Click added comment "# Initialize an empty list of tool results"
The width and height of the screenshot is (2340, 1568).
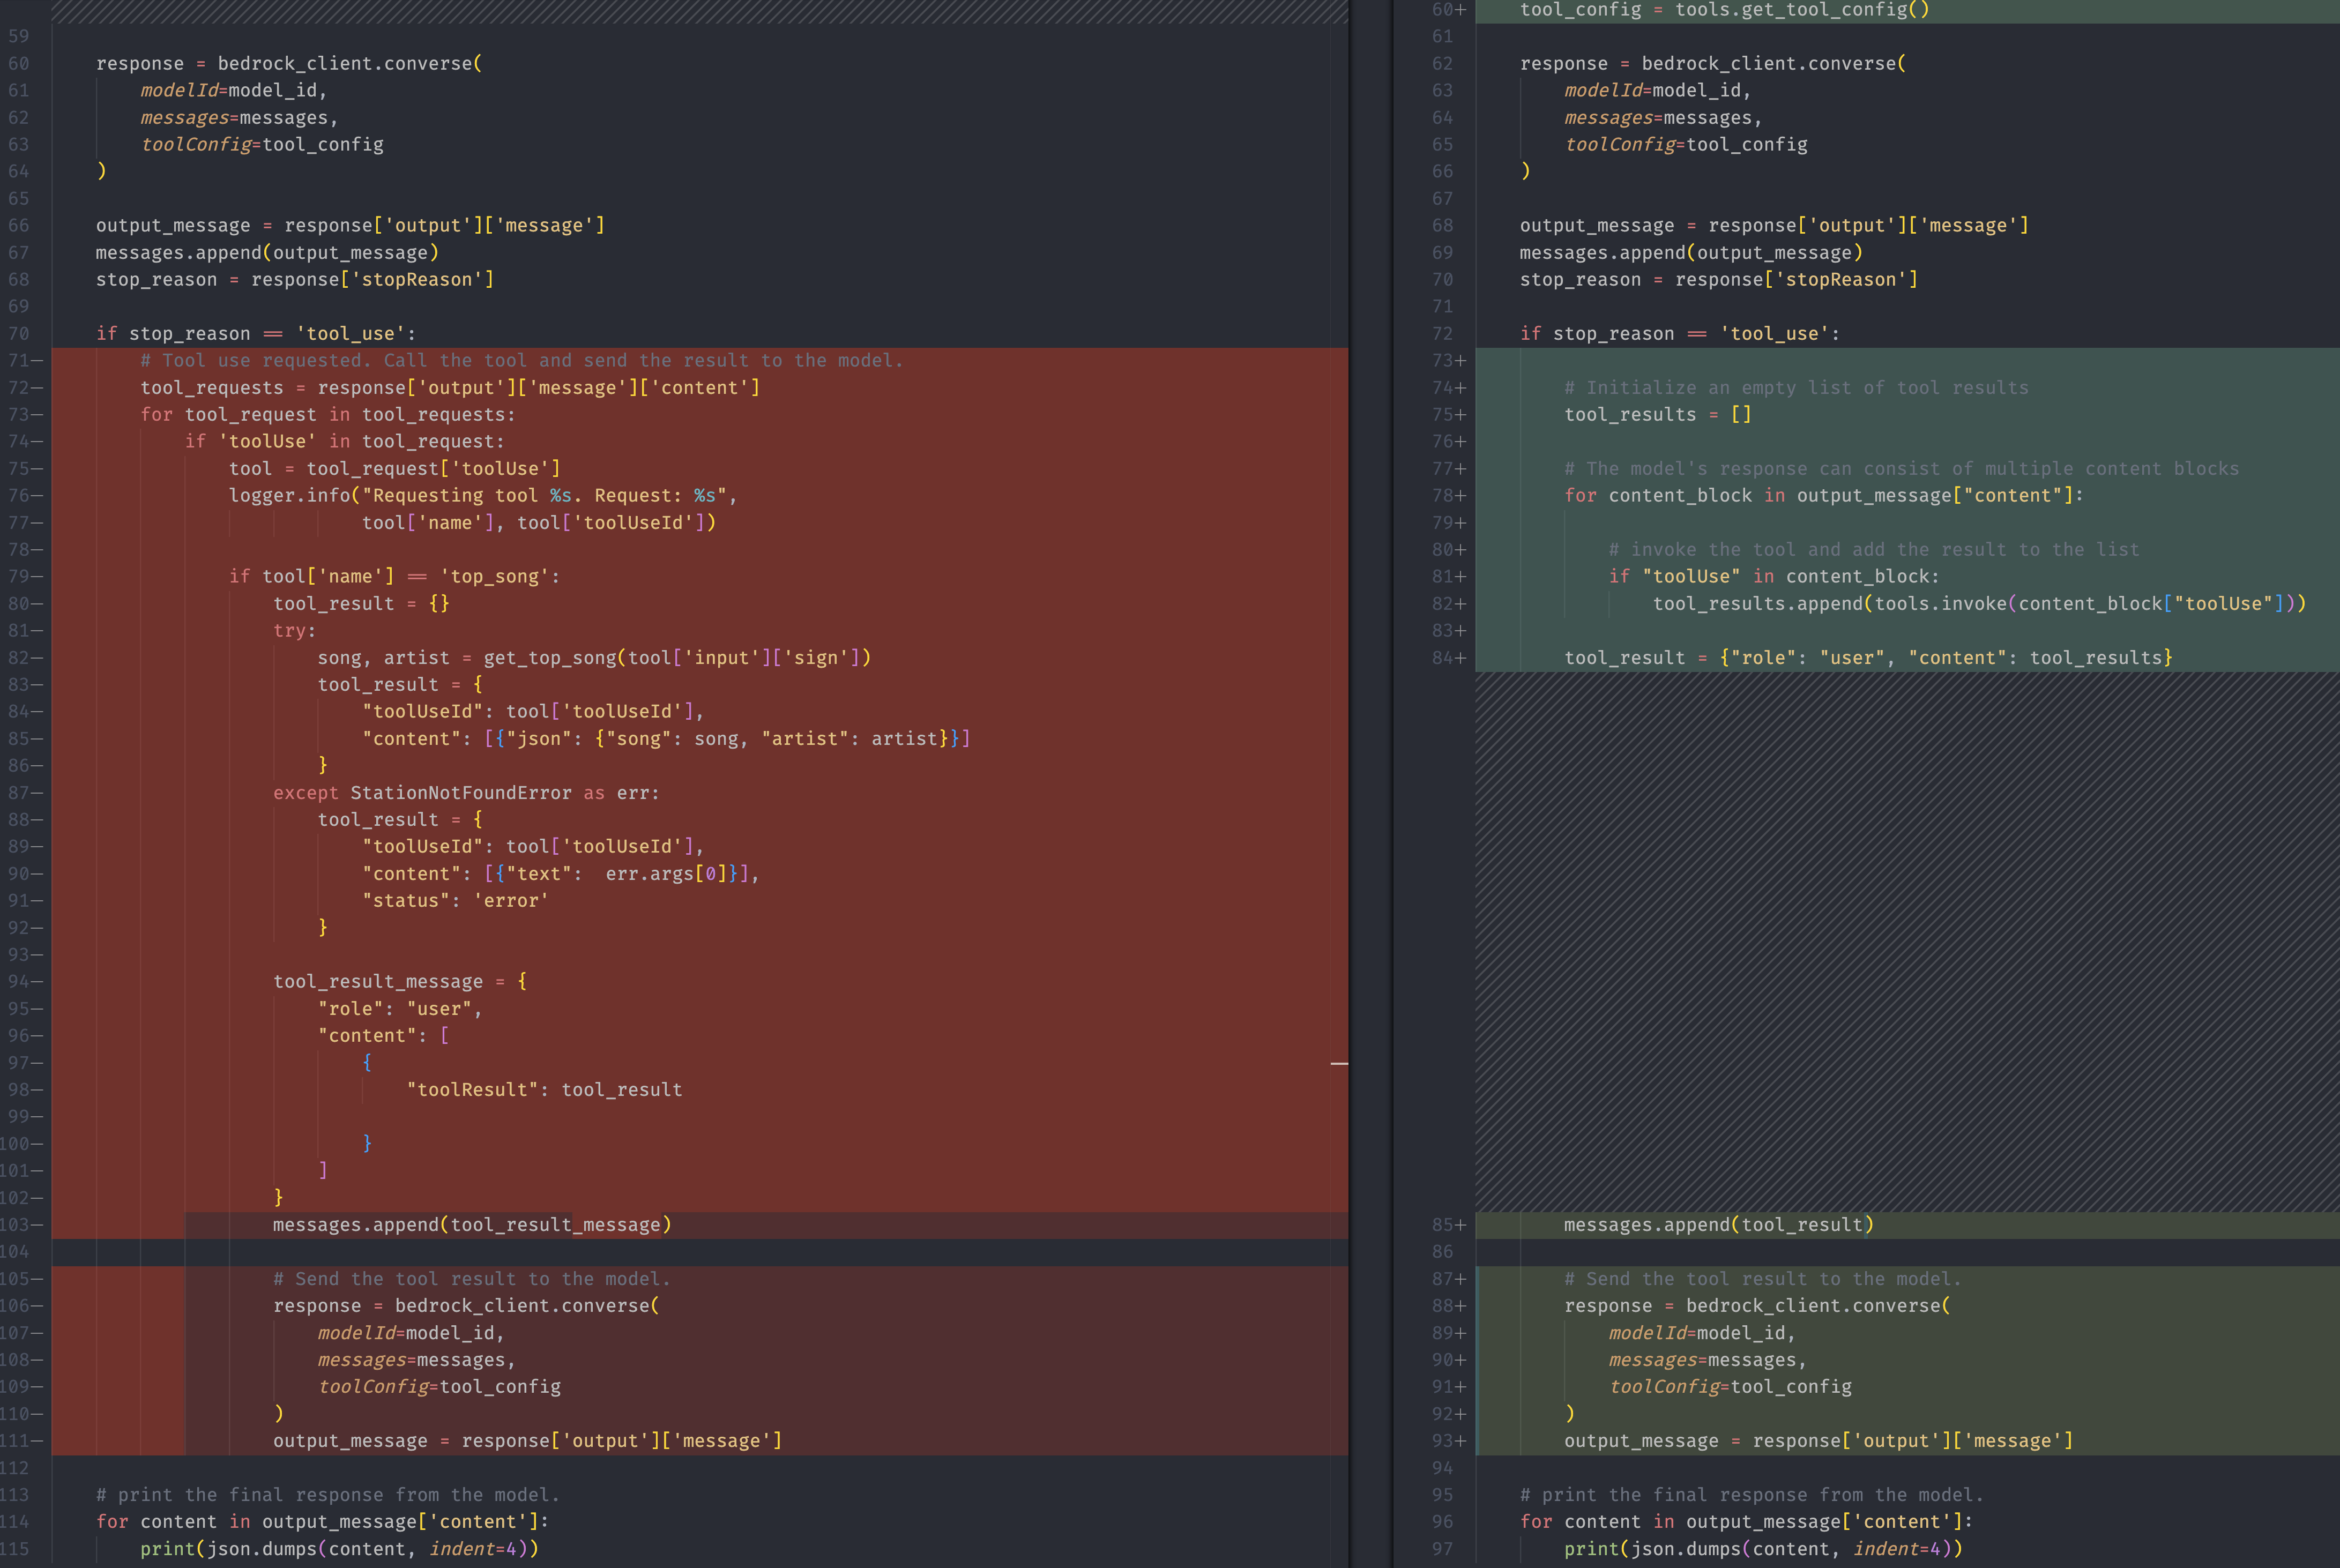(1797, 388)
